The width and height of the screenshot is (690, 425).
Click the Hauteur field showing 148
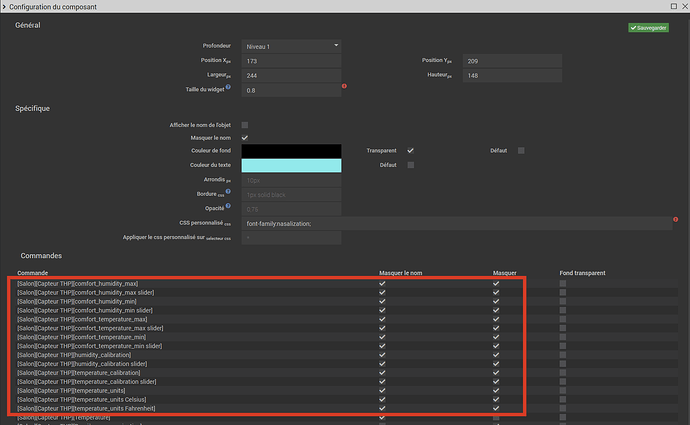(x=512, y=75)
